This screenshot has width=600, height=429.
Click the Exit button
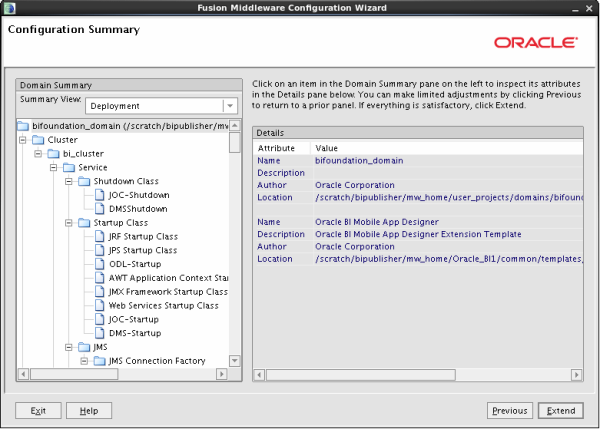tap(38, 411)
